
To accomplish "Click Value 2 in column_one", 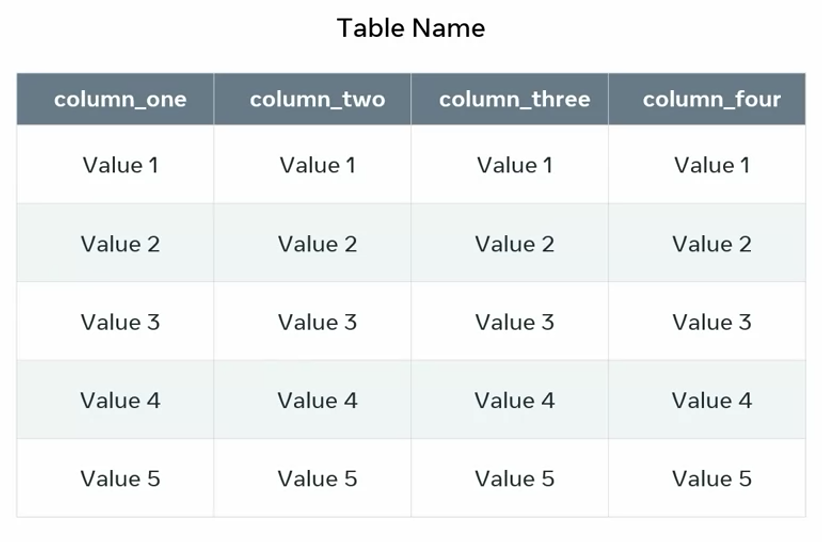I will pos(120,243).
